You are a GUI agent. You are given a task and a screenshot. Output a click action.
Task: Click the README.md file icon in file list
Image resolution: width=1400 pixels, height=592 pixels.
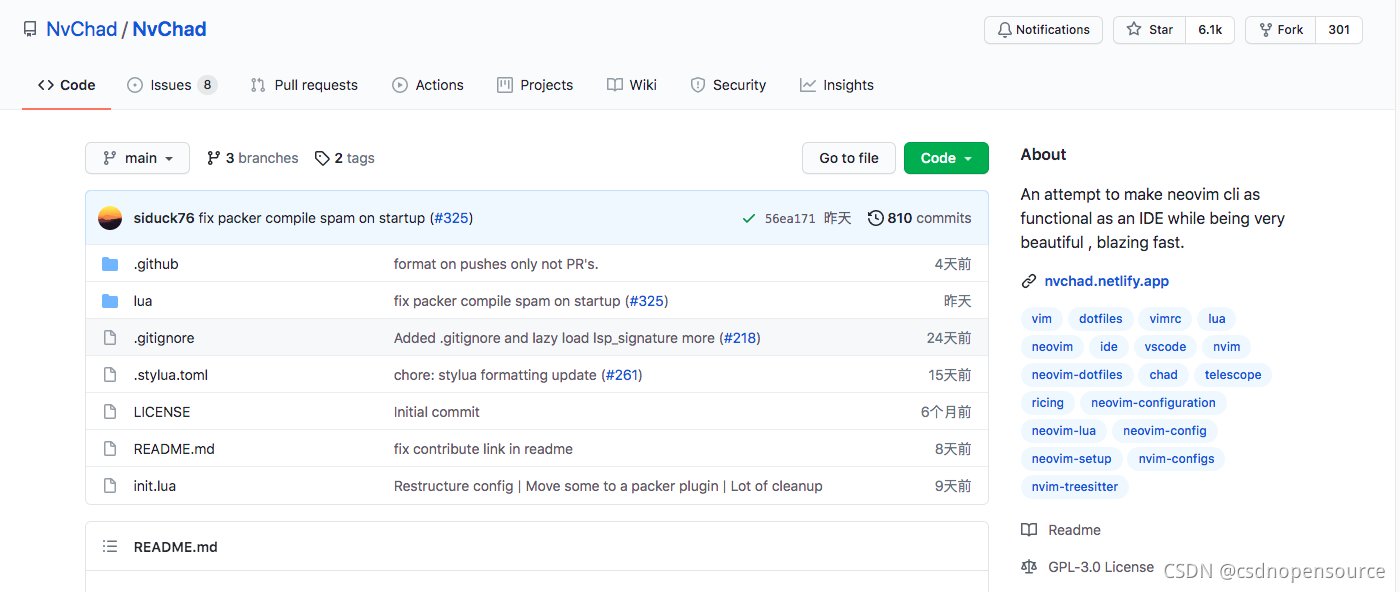point(110,449)
